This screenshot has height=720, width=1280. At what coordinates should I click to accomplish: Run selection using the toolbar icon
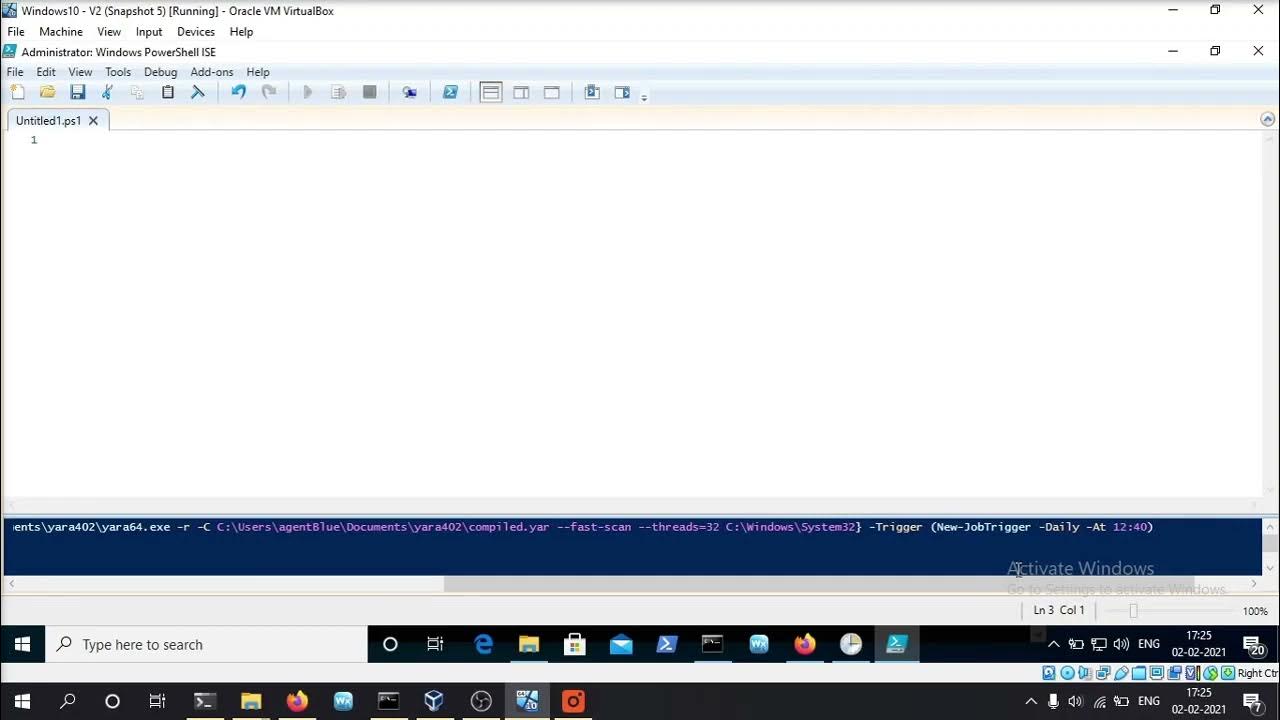click(339, 92)
